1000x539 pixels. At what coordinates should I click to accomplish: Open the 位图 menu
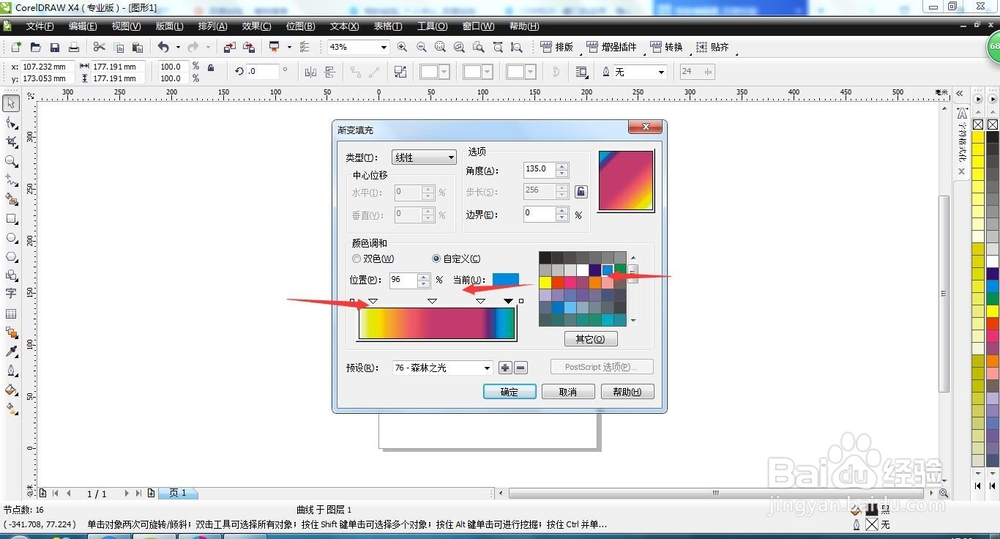point(300,26)
